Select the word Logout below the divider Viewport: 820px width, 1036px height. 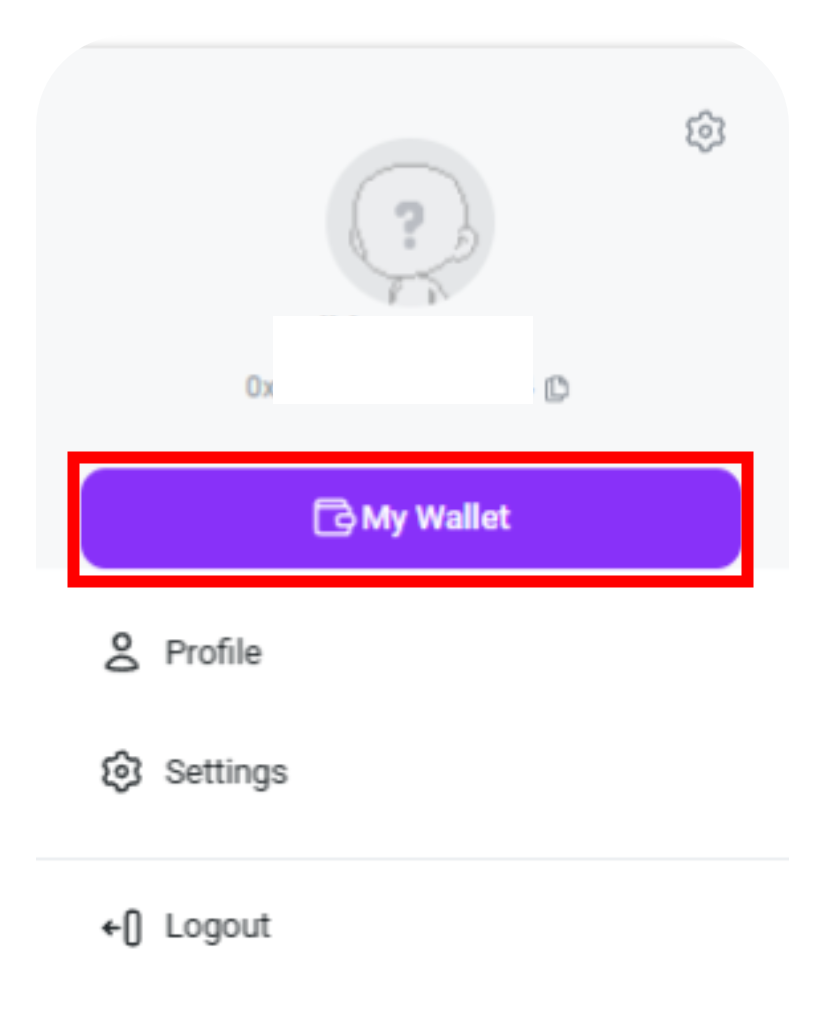tap(218, 926)
